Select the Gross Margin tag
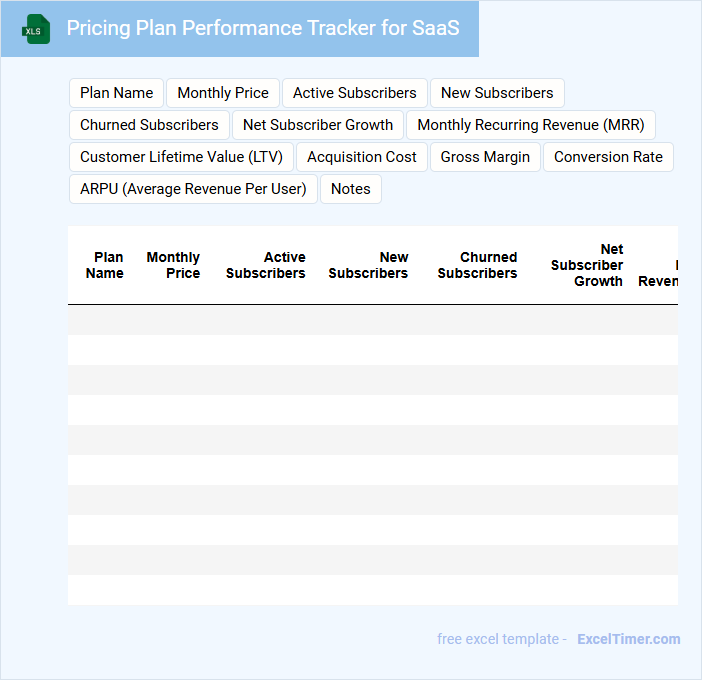702x680 pixels. [485, 157]
